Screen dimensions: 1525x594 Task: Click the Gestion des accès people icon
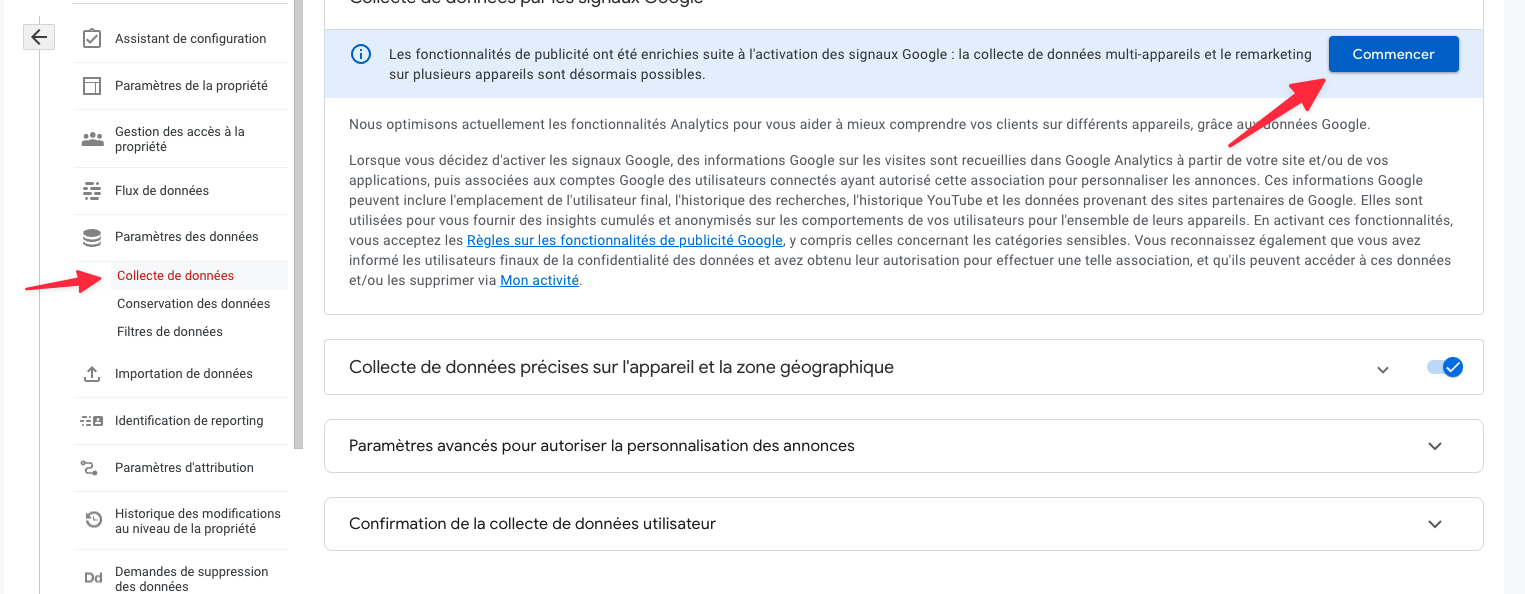92,139
